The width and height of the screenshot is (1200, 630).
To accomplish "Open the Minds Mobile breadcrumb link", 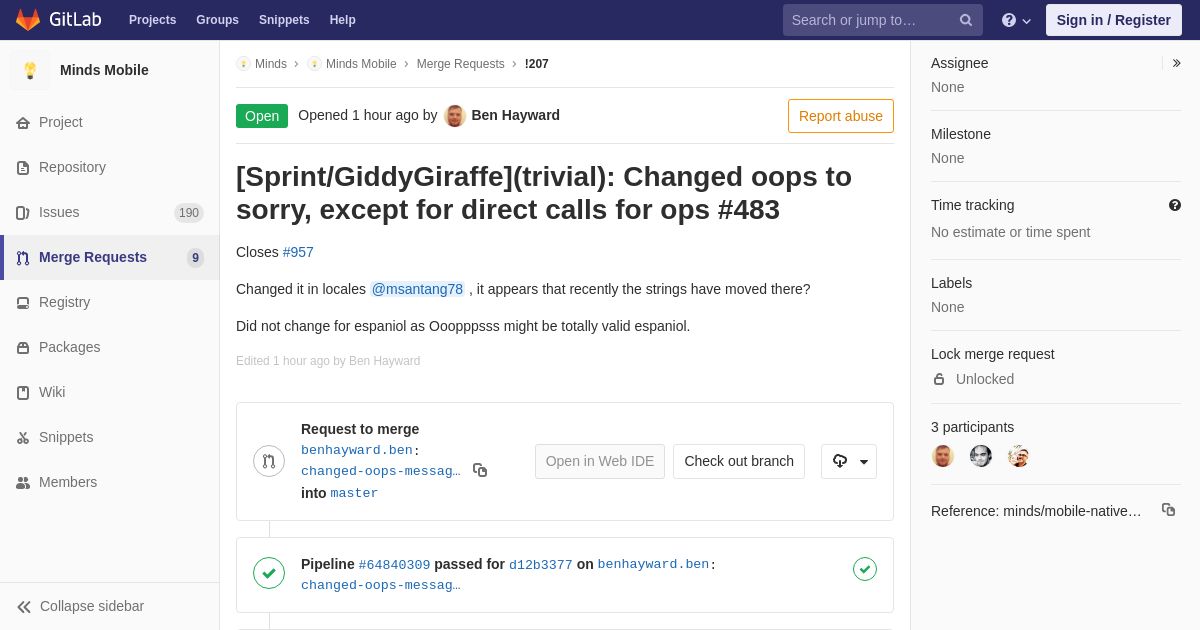I will [x=361, y=64].
